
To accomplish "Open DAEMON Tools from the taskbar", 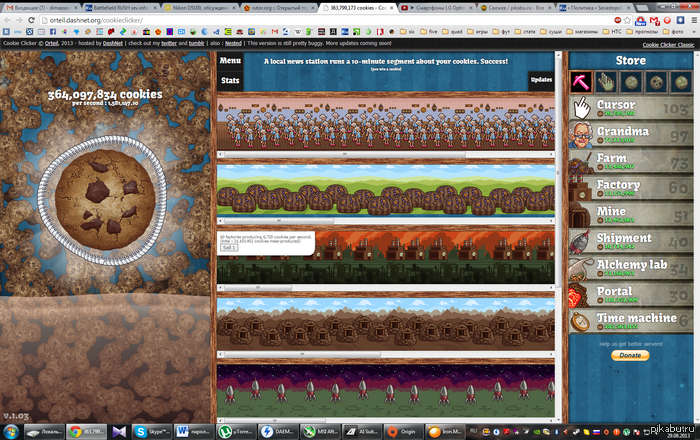I will pyautogui.click(x=277, y=432).
